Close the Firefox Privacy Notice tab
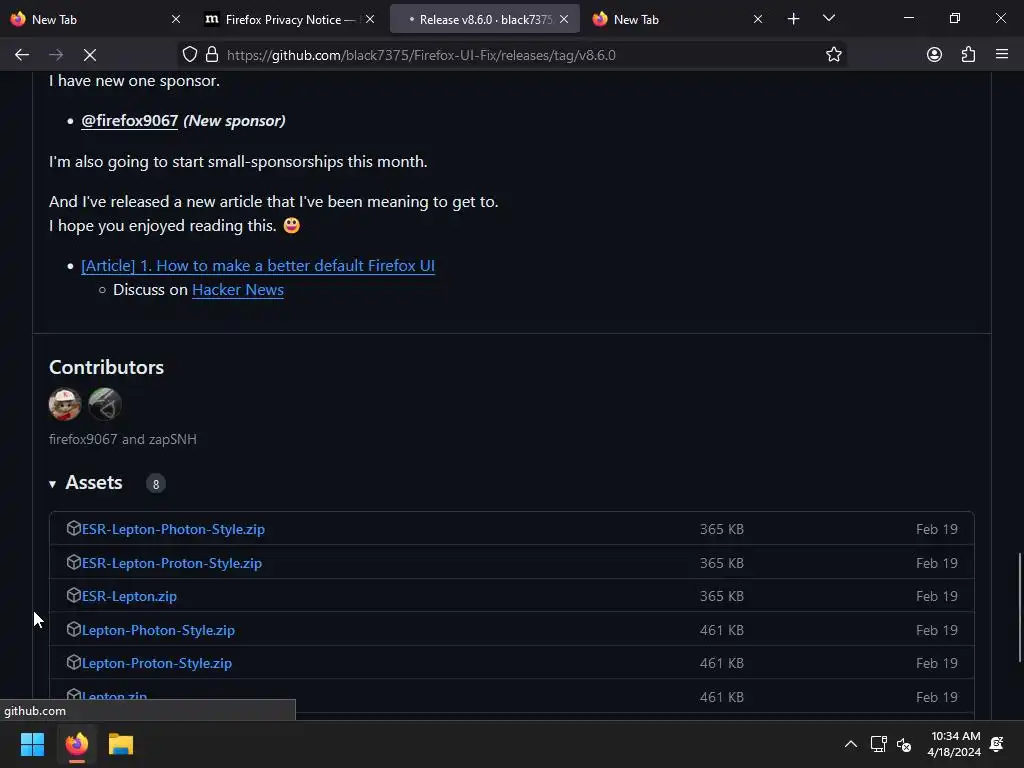 [x=370, y=19]
